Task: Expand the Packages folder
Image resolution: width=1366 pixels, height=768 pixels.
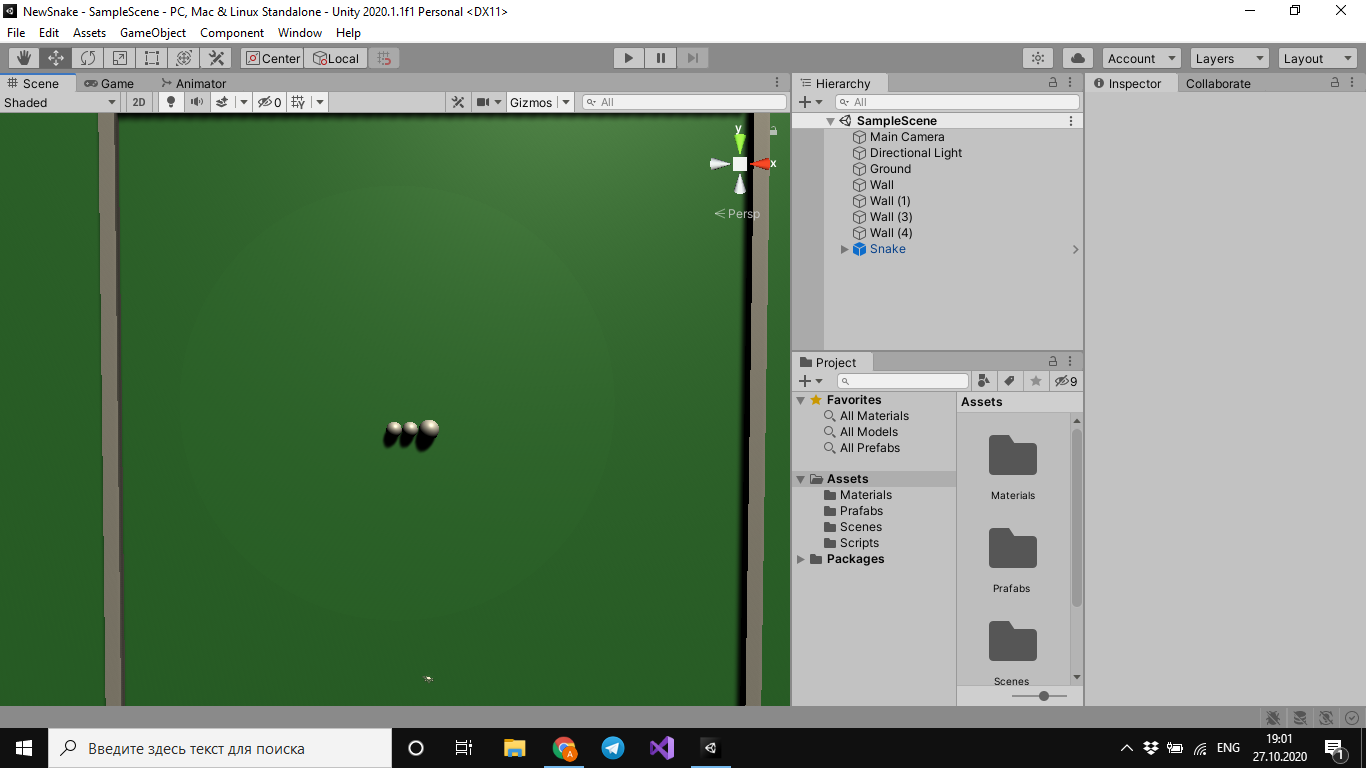Action: point(801,559)
